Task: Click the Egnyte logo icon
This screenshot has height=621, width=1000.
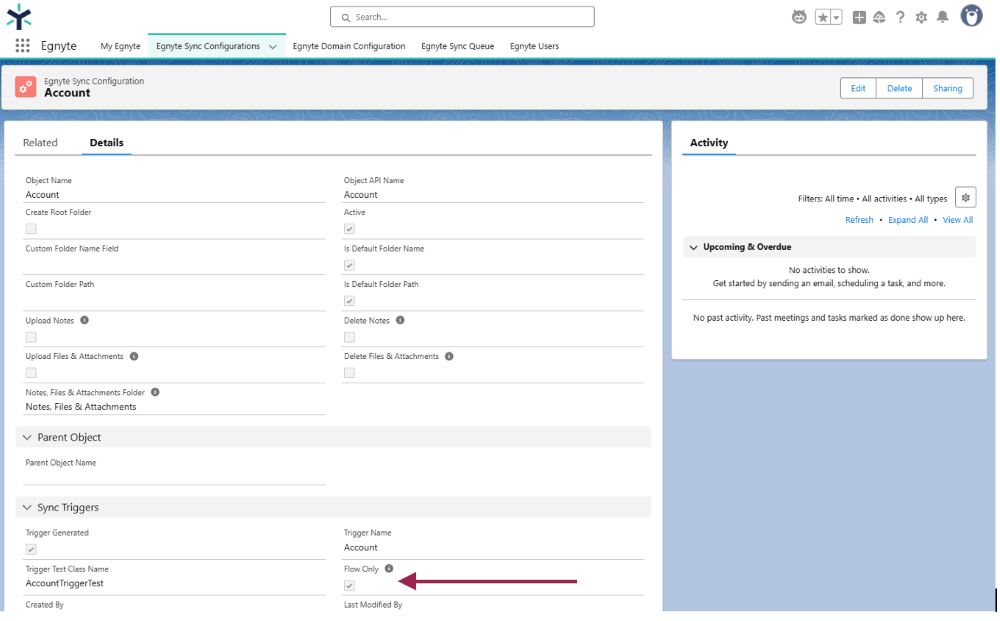Action: (19, 17)
